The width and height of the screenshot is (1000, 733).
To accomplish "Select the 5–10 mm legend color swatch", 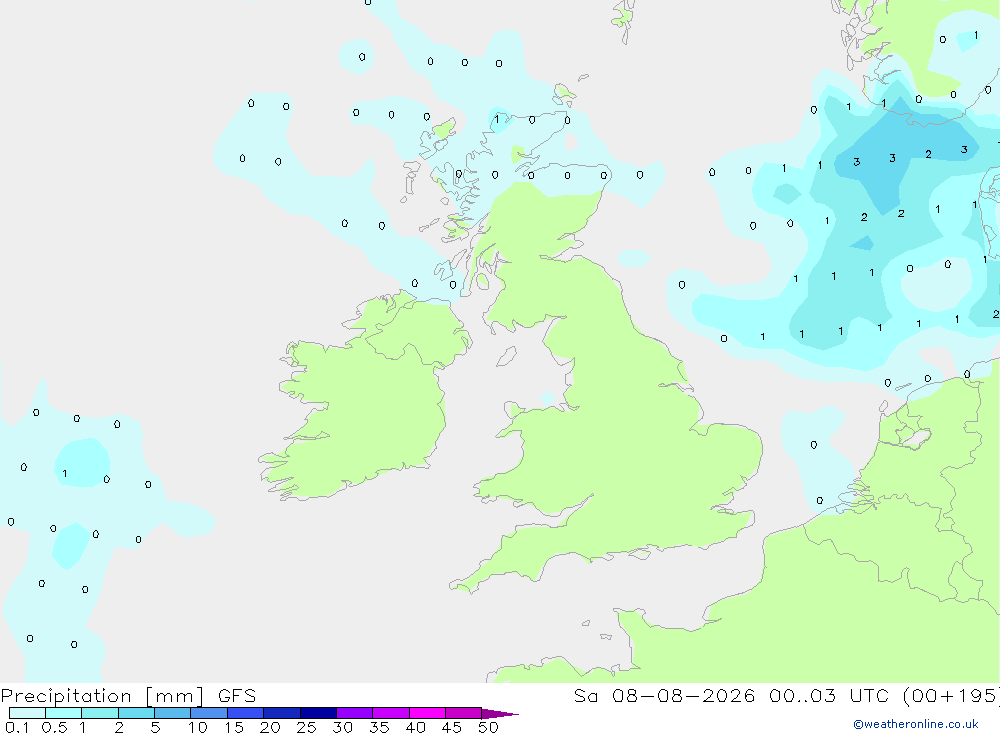I will point(173,713).
